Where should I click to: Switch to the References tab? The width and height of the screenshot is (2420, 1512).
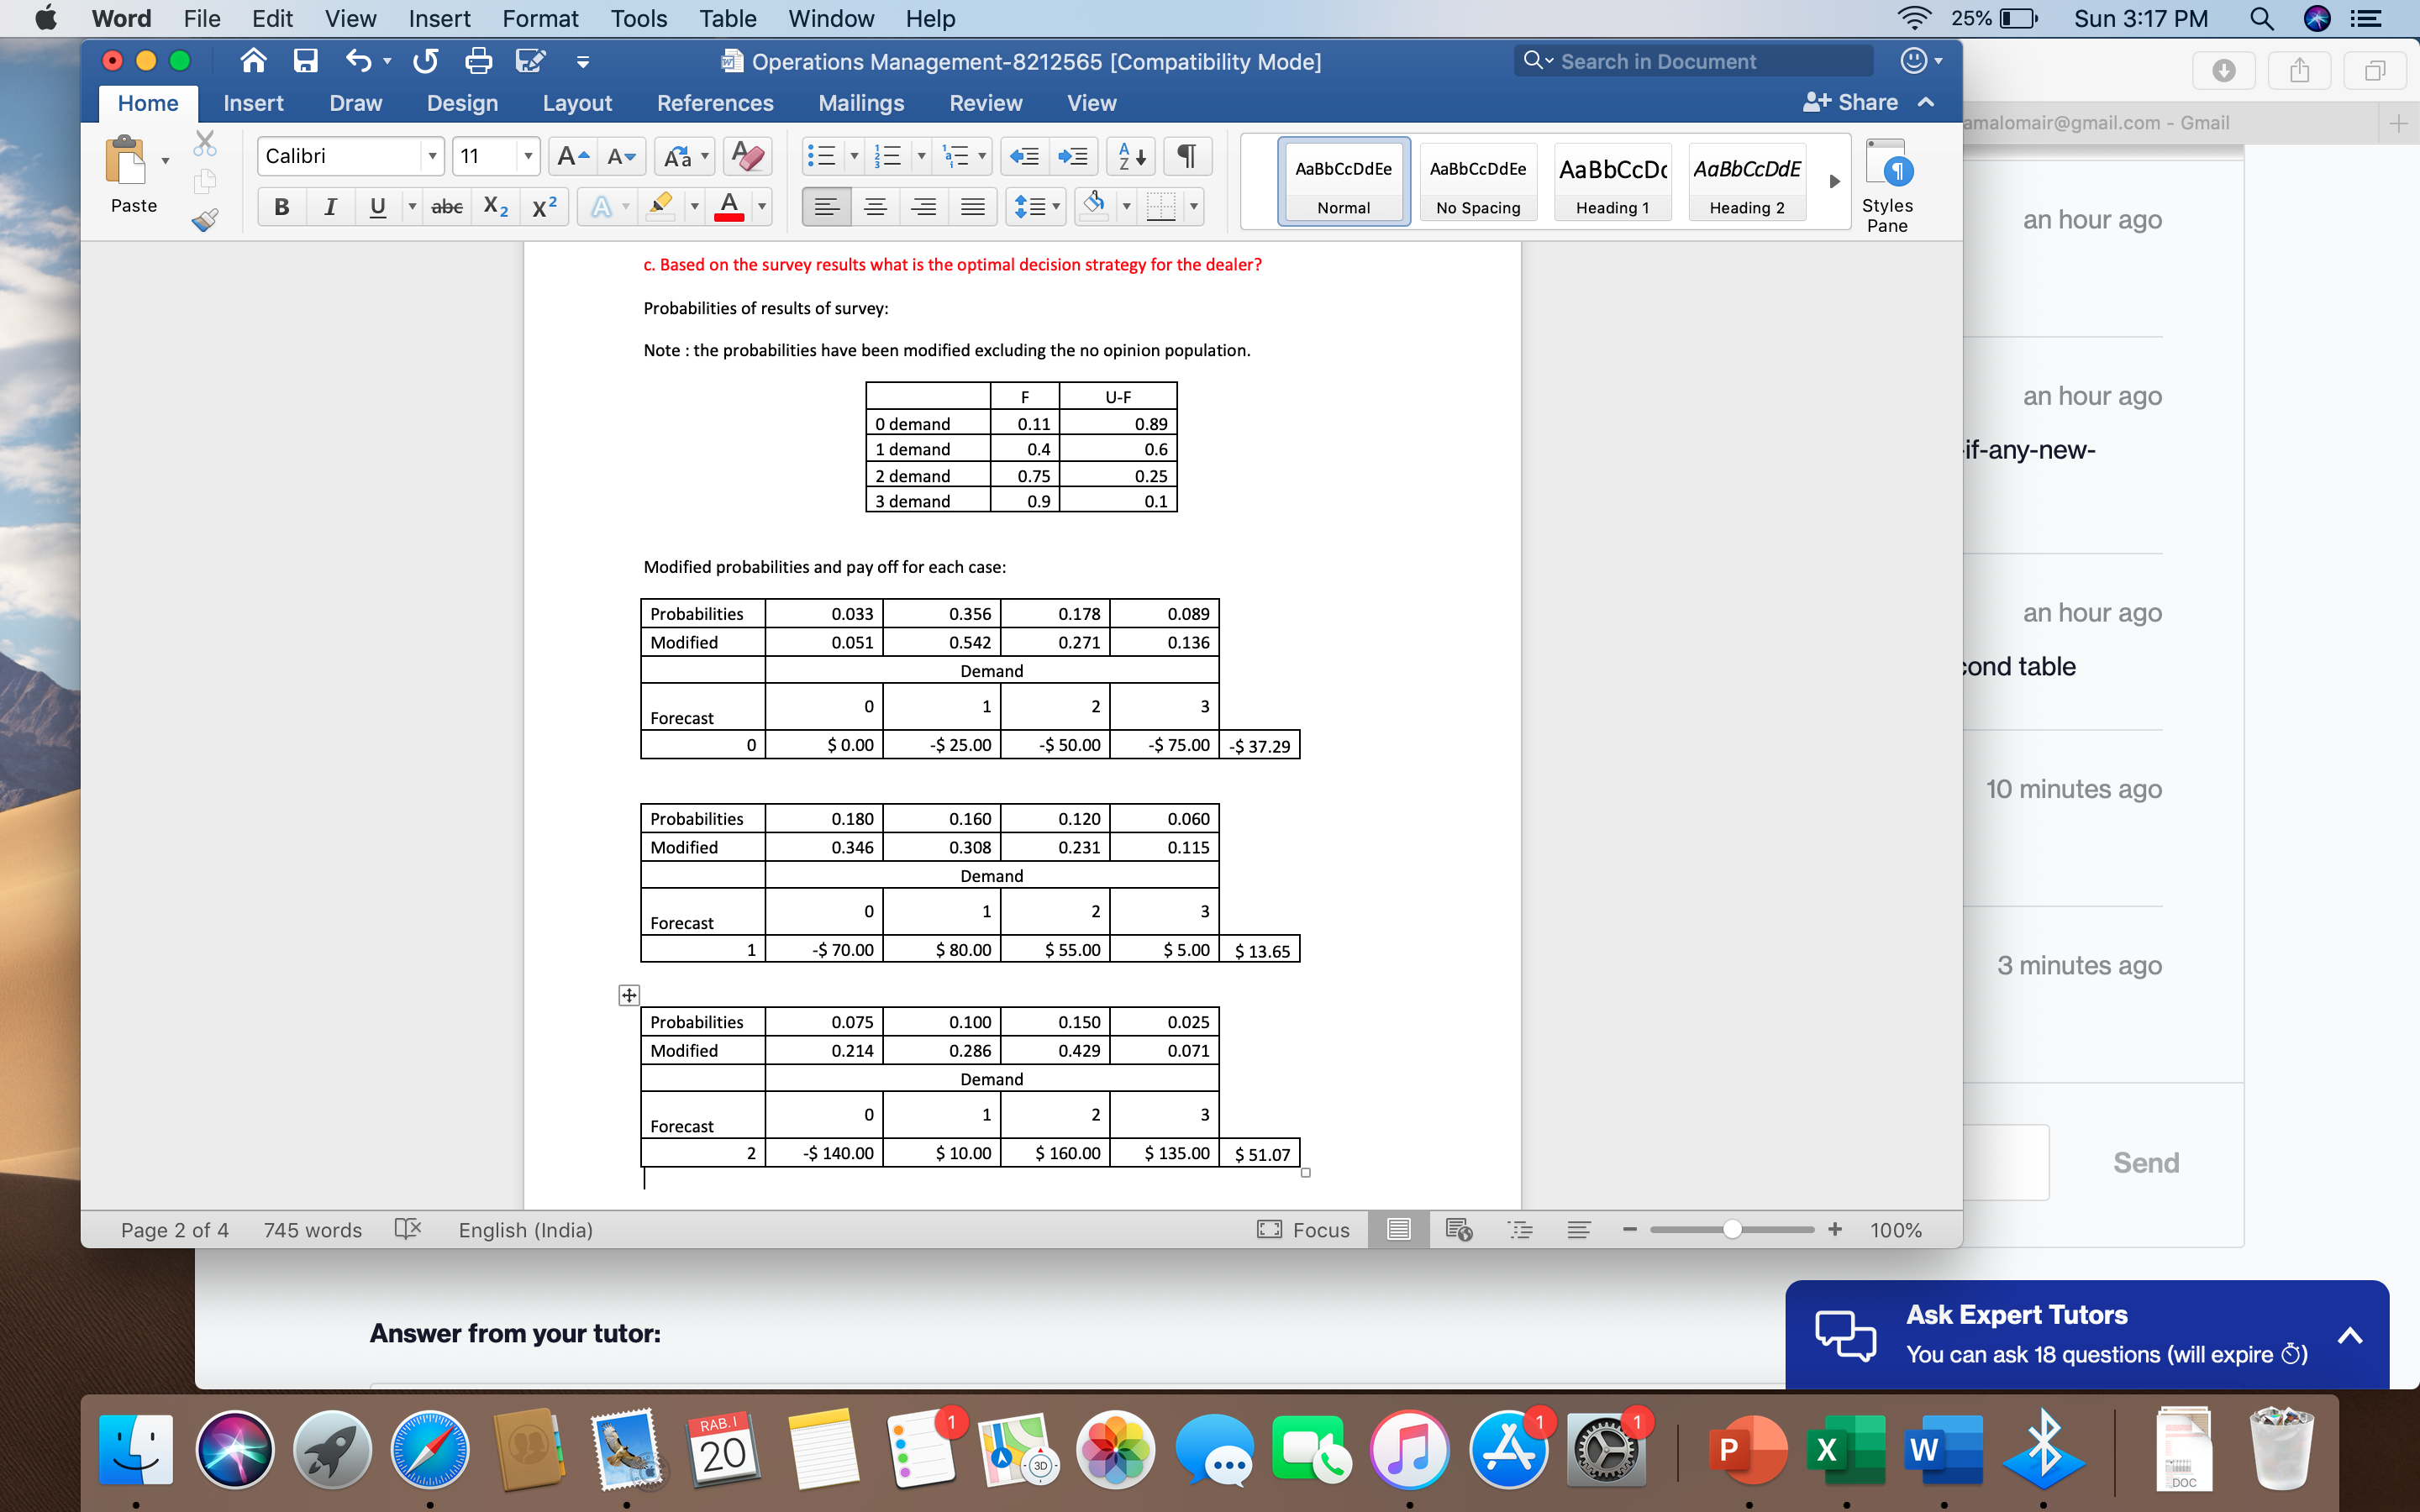[714, 103]
